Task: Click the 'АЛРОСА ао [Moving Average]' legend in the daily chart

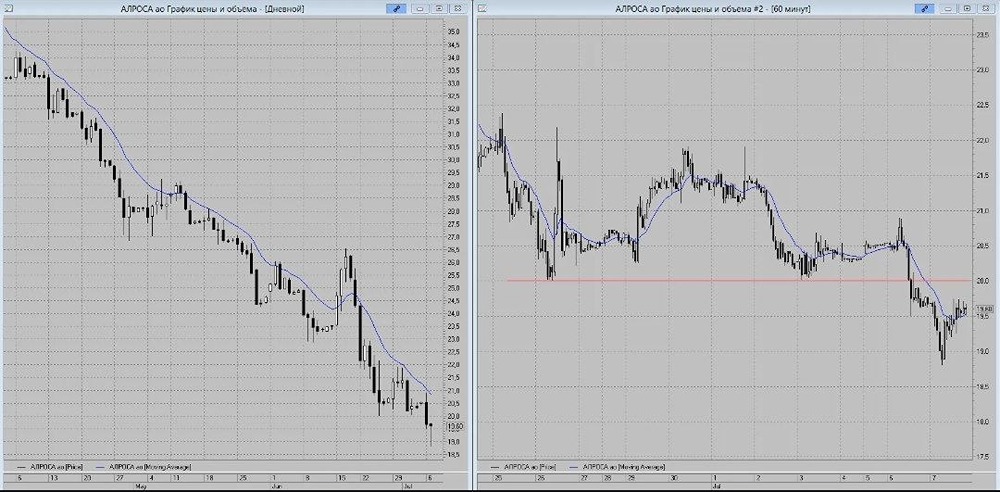Action: coord(144,468)
